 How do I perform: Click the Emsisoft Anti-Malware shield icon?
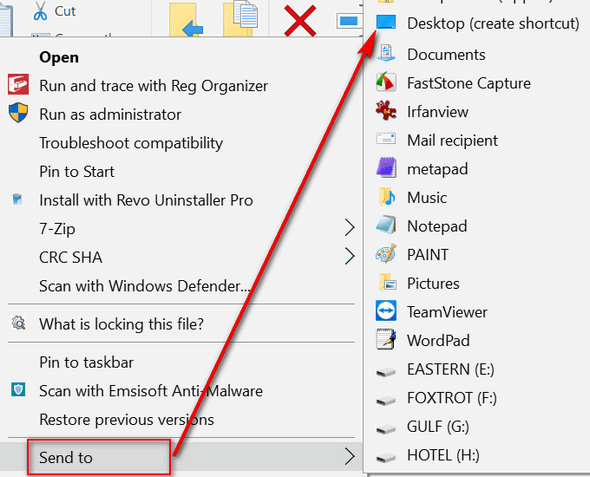point(18,390)
